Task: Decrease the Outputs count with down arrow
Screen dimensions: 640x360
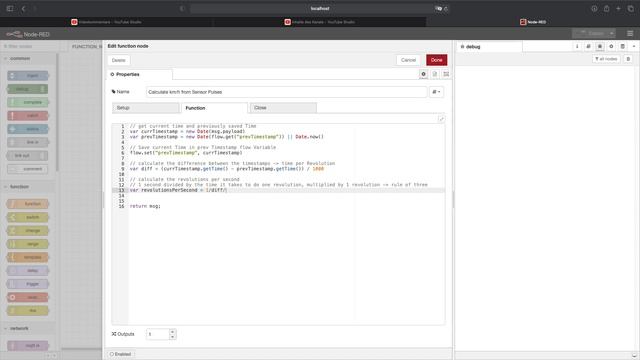Action: pos(172,337)
